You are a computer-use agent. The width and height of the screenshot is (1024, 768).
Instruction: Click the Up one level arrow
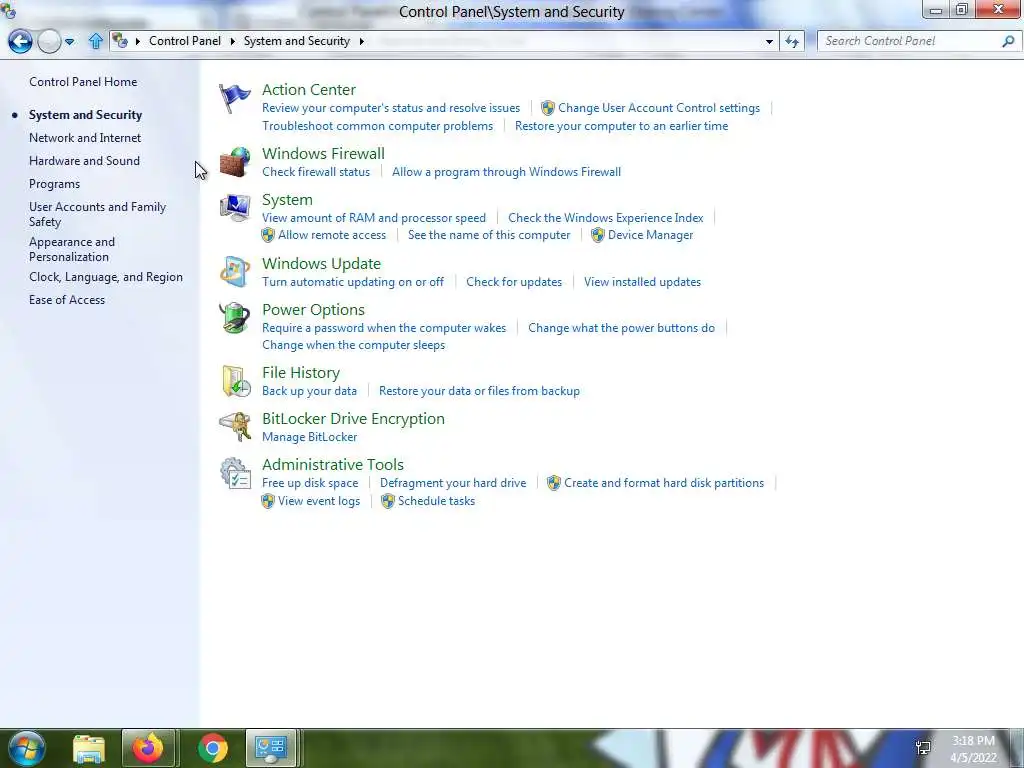(95, 41)
